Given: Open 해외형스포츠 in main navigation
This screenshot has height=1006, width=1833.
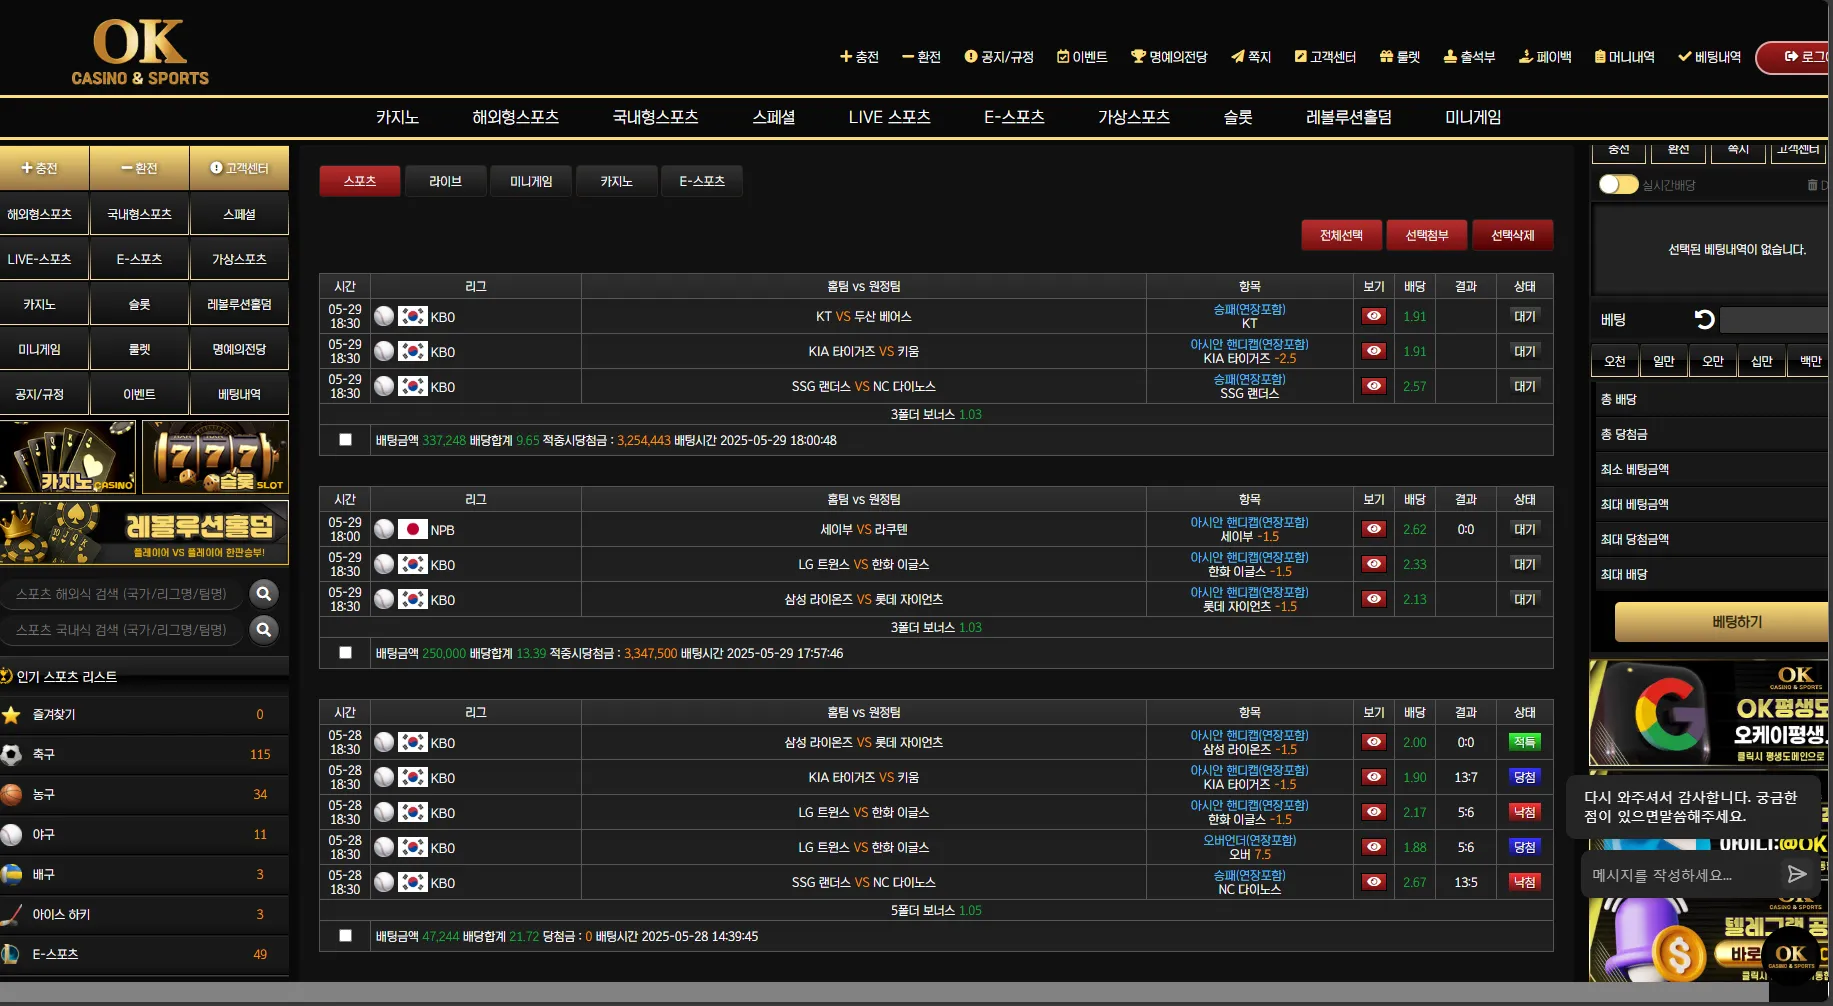Looking at the screenshot, I should pos(515,117).
